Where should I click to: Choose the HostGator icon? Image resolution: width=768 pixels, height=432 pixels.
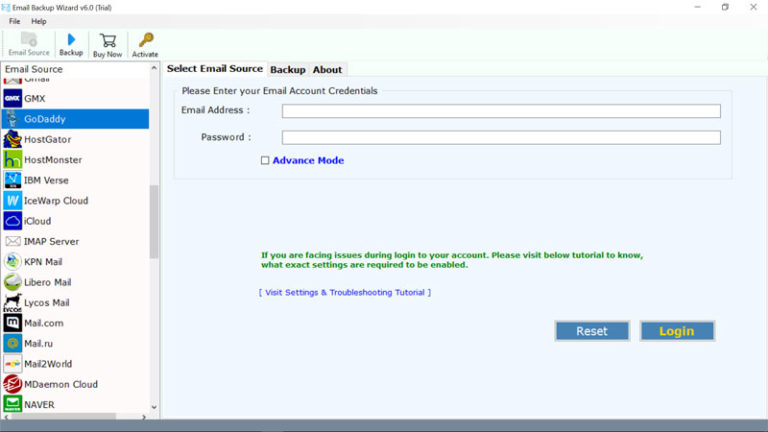pyautogui.click(x=13, y=140)
